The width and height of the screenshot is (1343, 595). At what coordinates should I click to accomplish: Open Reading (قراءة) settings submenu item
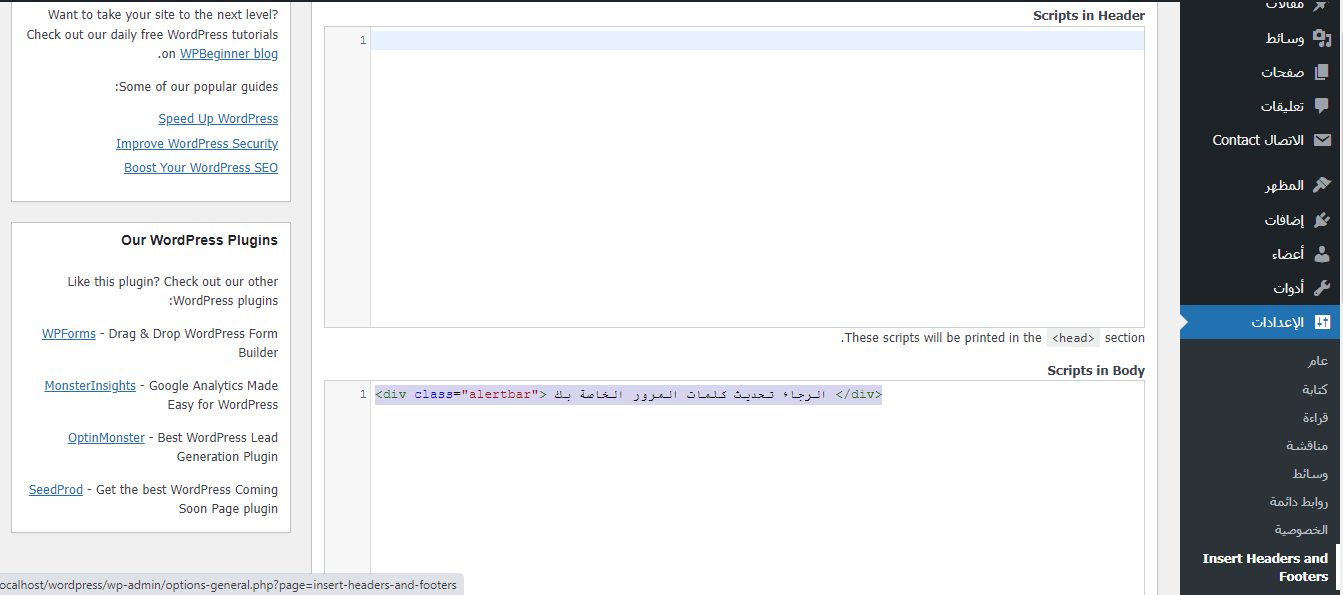pos(1311,417)
